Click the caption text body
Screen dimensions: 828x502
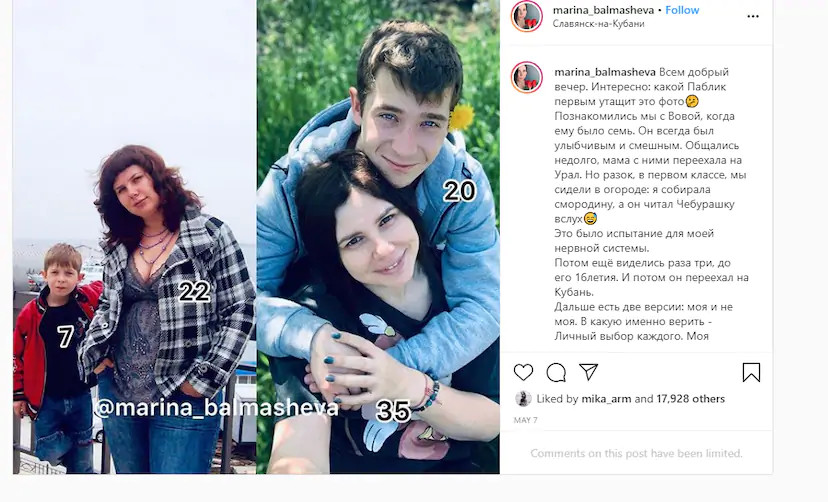tap(651, 204)
